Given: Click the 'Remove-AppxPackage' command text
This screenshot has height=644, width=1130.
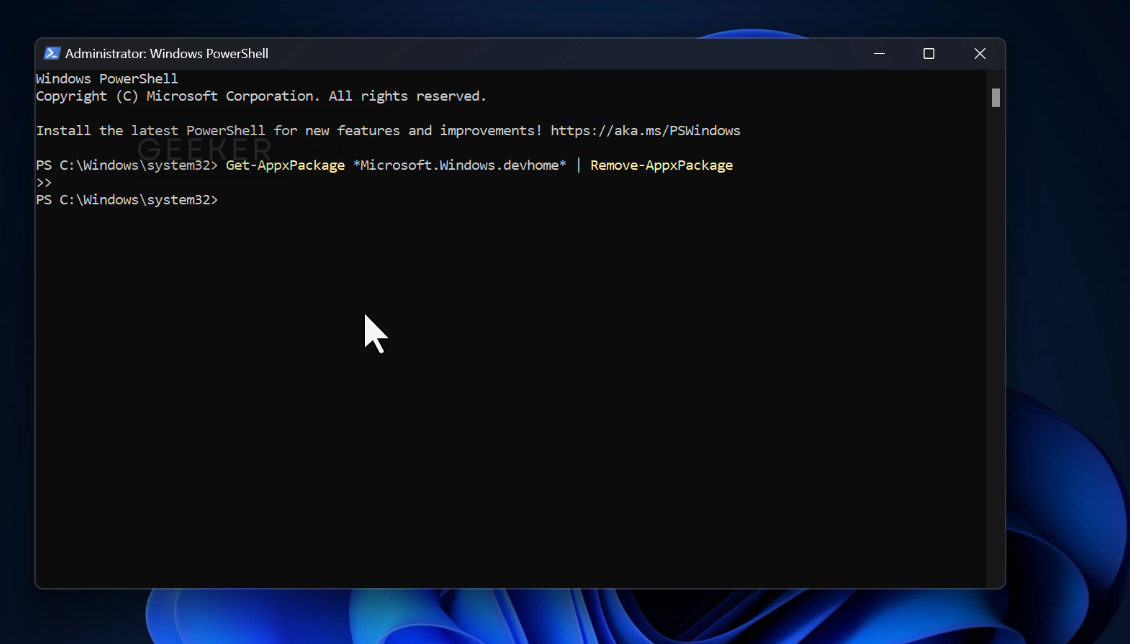Looking at the screenshot, I should (662, 165).
